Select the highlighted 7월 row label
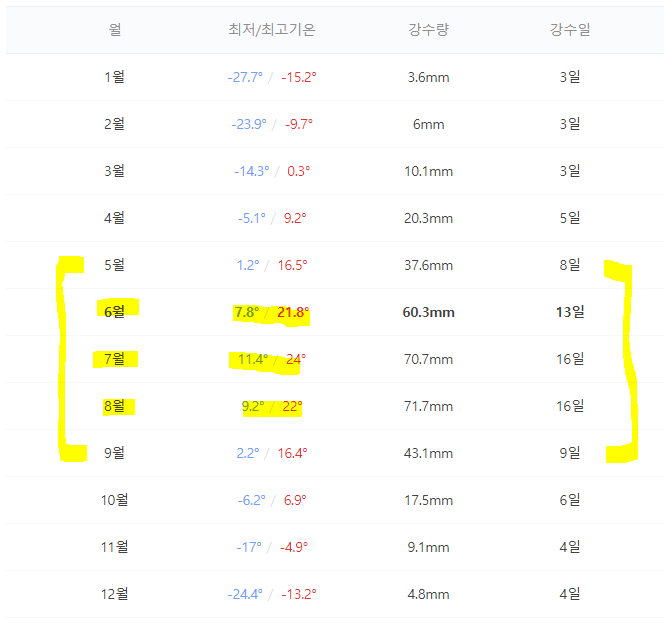 click(x=114, y=358)
